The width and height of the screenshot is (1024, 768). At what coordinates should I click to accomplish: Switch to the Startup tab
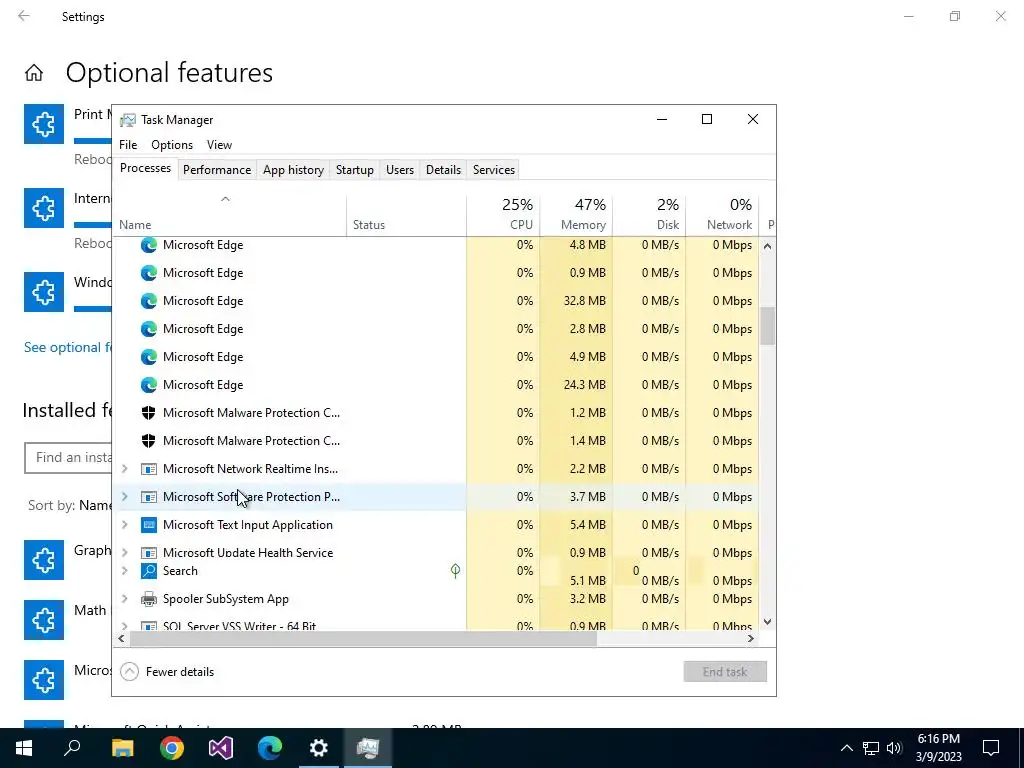355,170
